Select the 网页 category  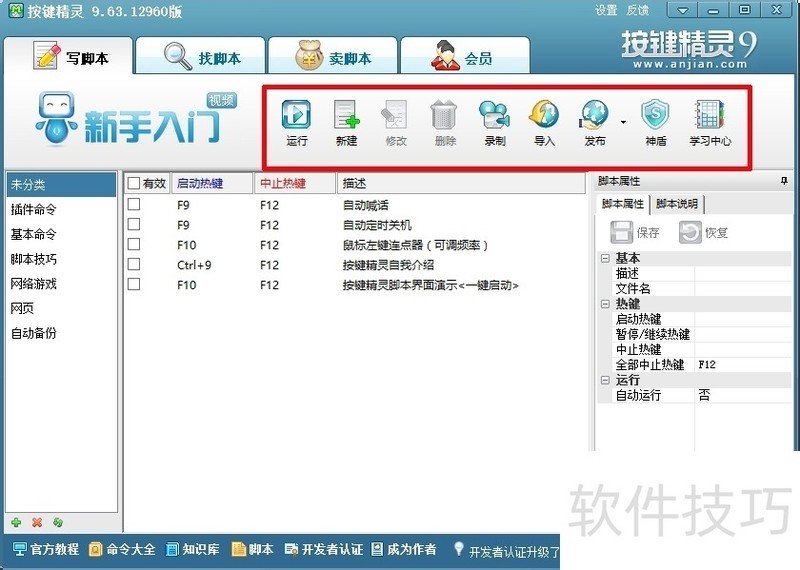(61, 308)
